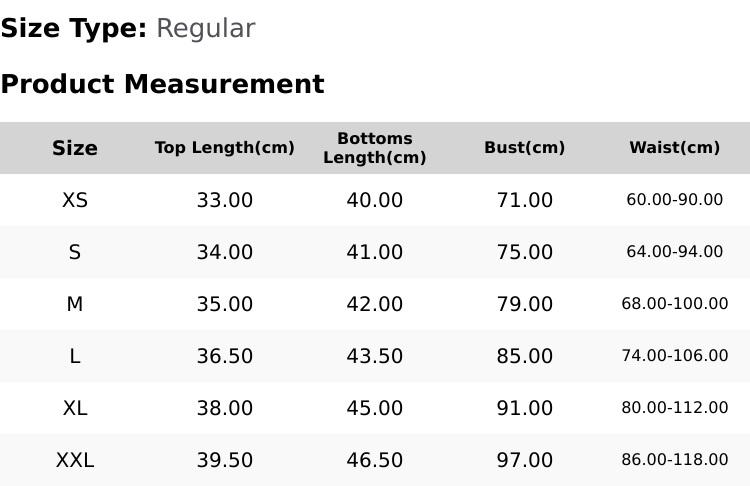Select the Top Length(cm) column header

[224, 148]
